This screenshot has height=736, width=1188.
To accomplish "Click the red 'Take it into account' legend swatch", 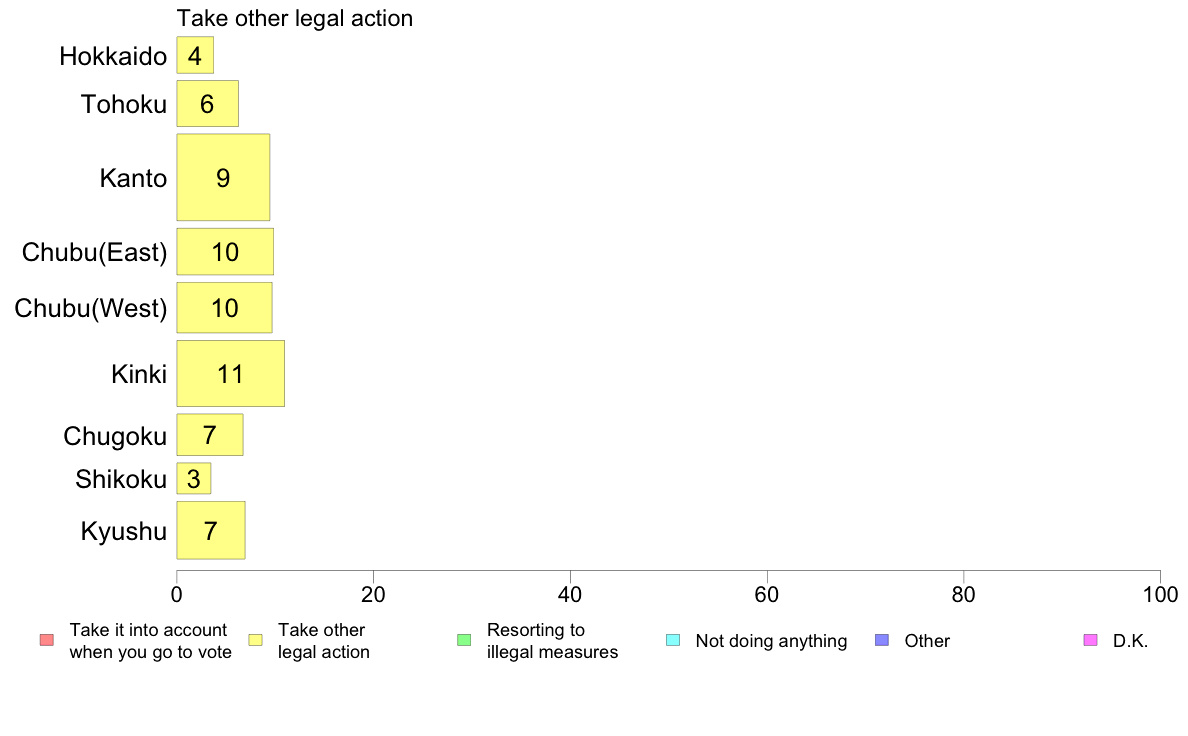I will tap(47, 640).
